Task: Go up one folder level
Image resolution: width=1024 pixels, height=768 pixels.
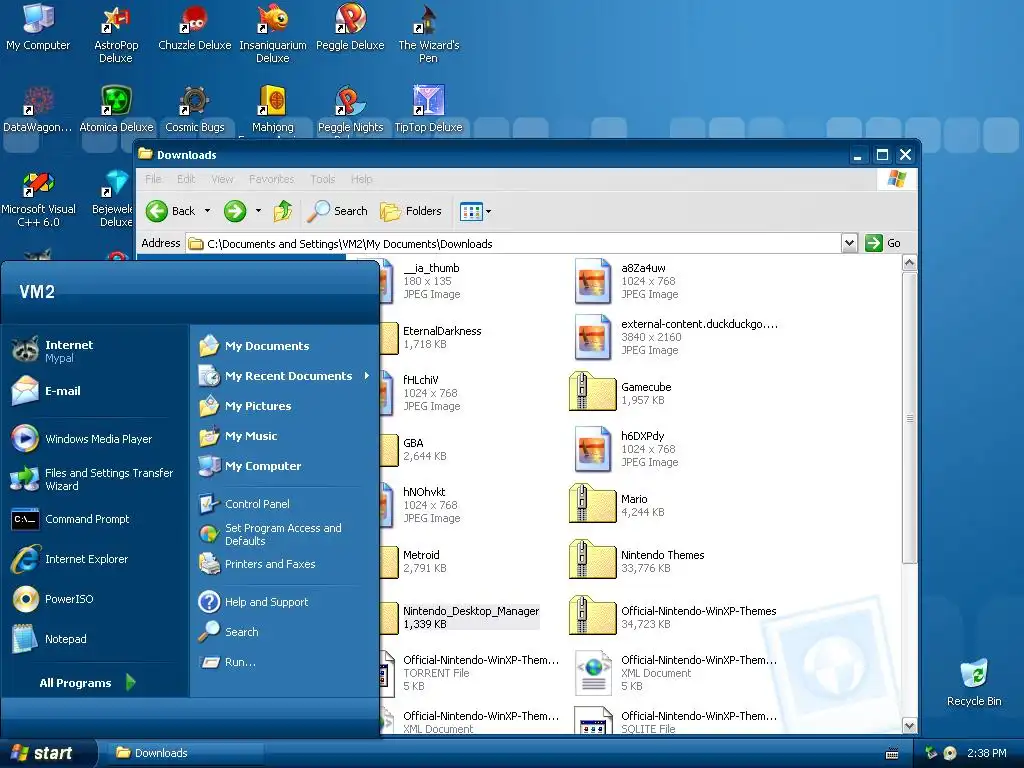Action: click(283, 211)
